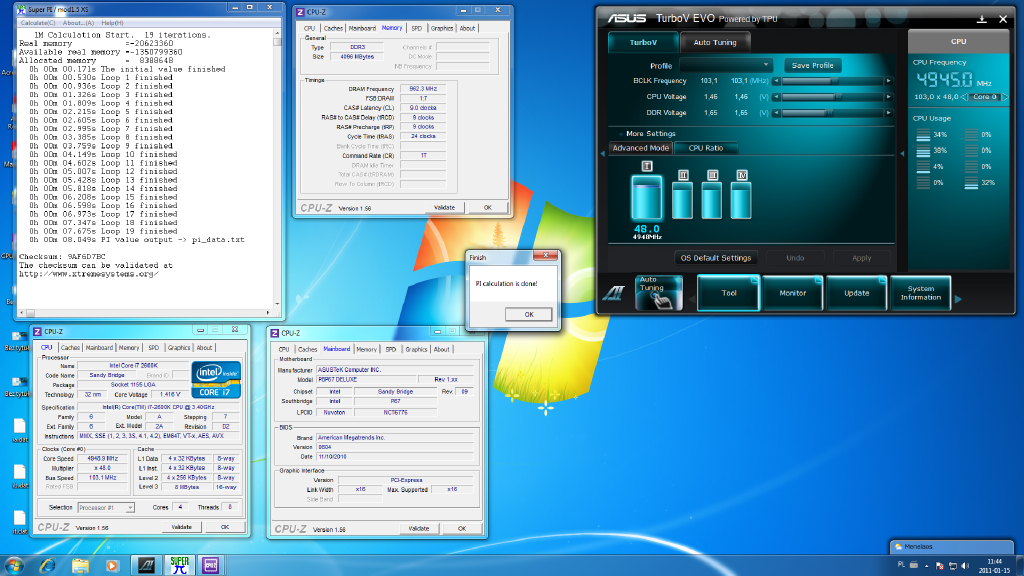This screenshot has height=576, width=1024.
Task: Show the previous core with the Core 0 left arrow
Action: click(x=965, y=97)
